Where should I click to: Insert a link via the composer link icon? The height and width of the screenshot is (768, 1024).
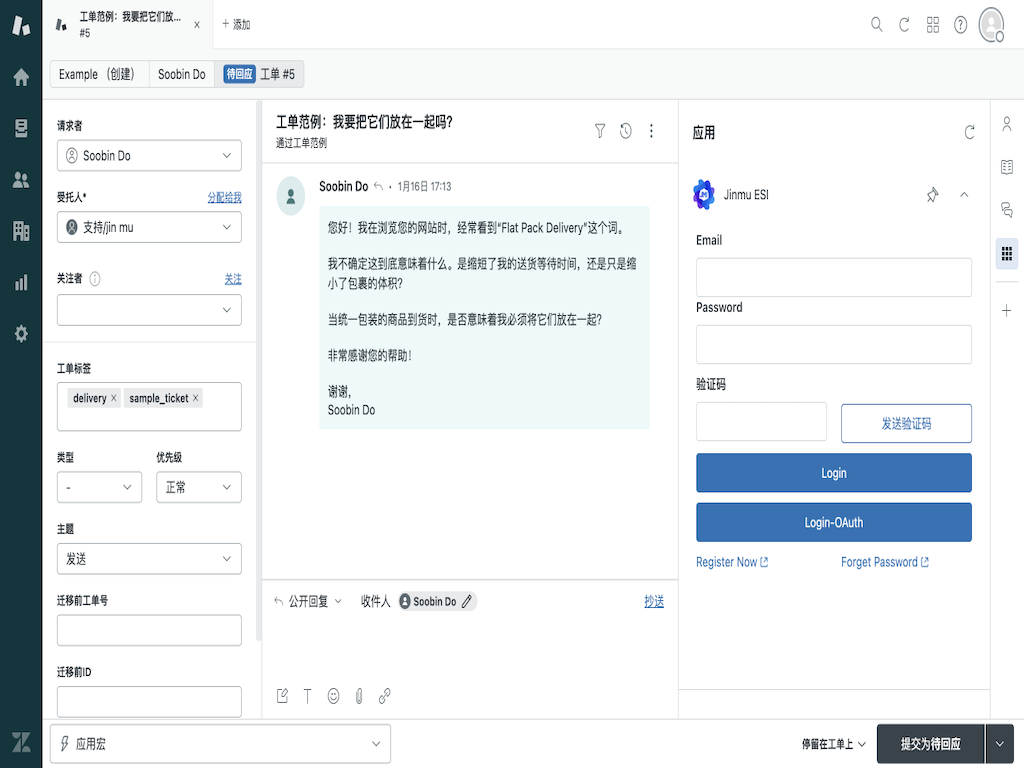384,696
